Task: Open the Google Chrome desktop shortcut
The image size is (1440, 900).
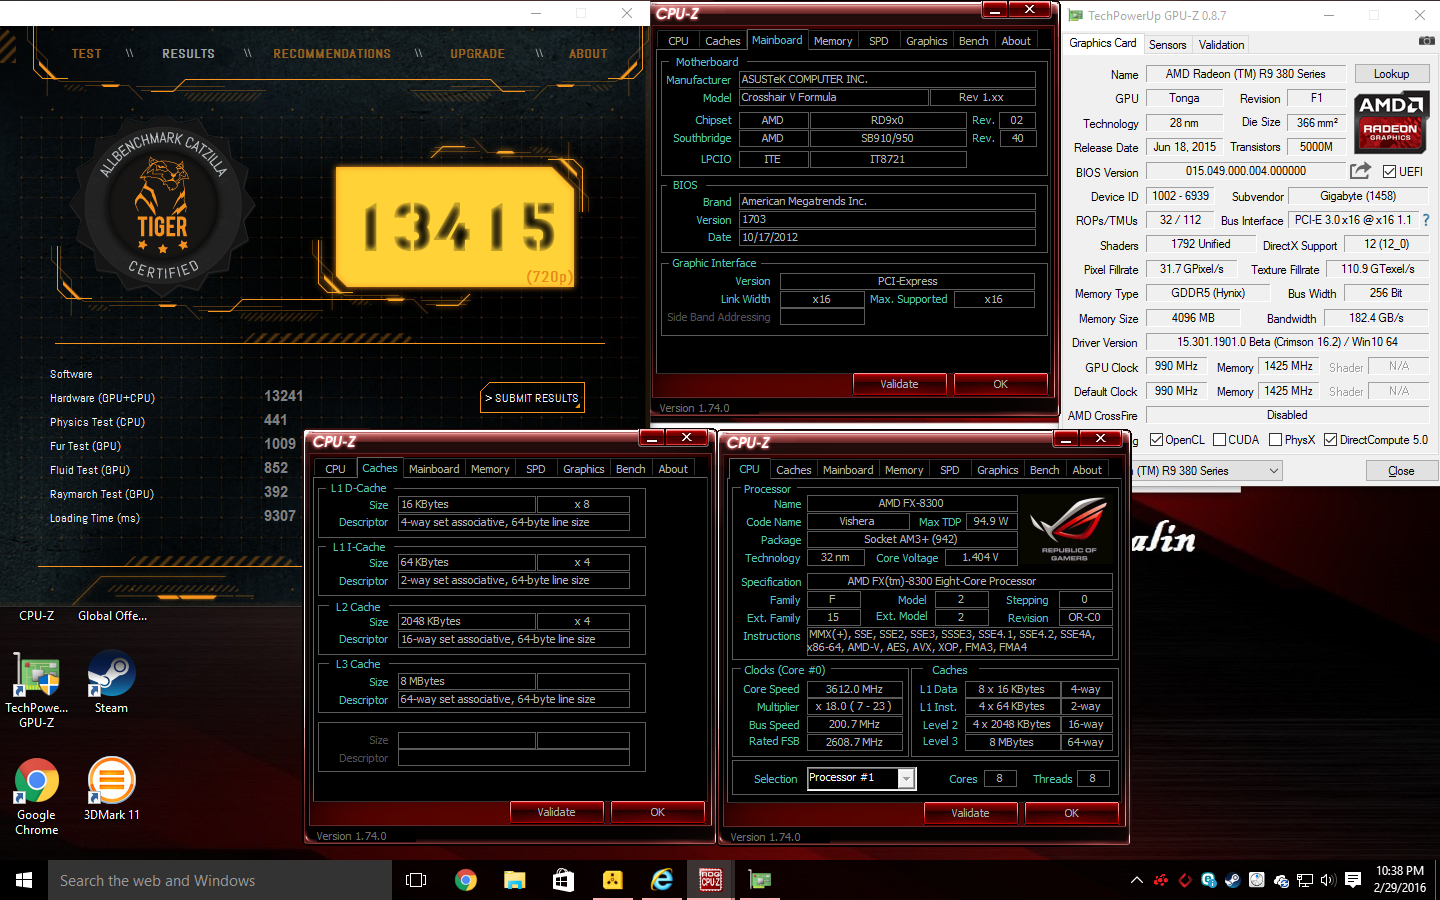Action: 37,797
